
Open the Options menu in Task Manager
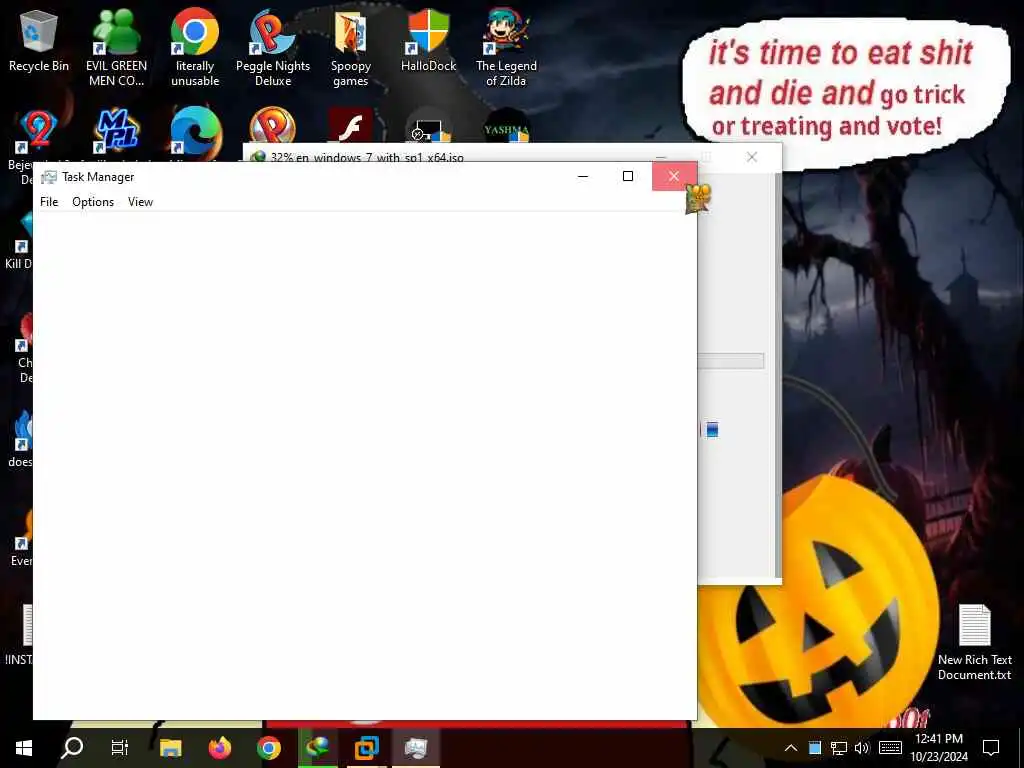click(93, 202)
